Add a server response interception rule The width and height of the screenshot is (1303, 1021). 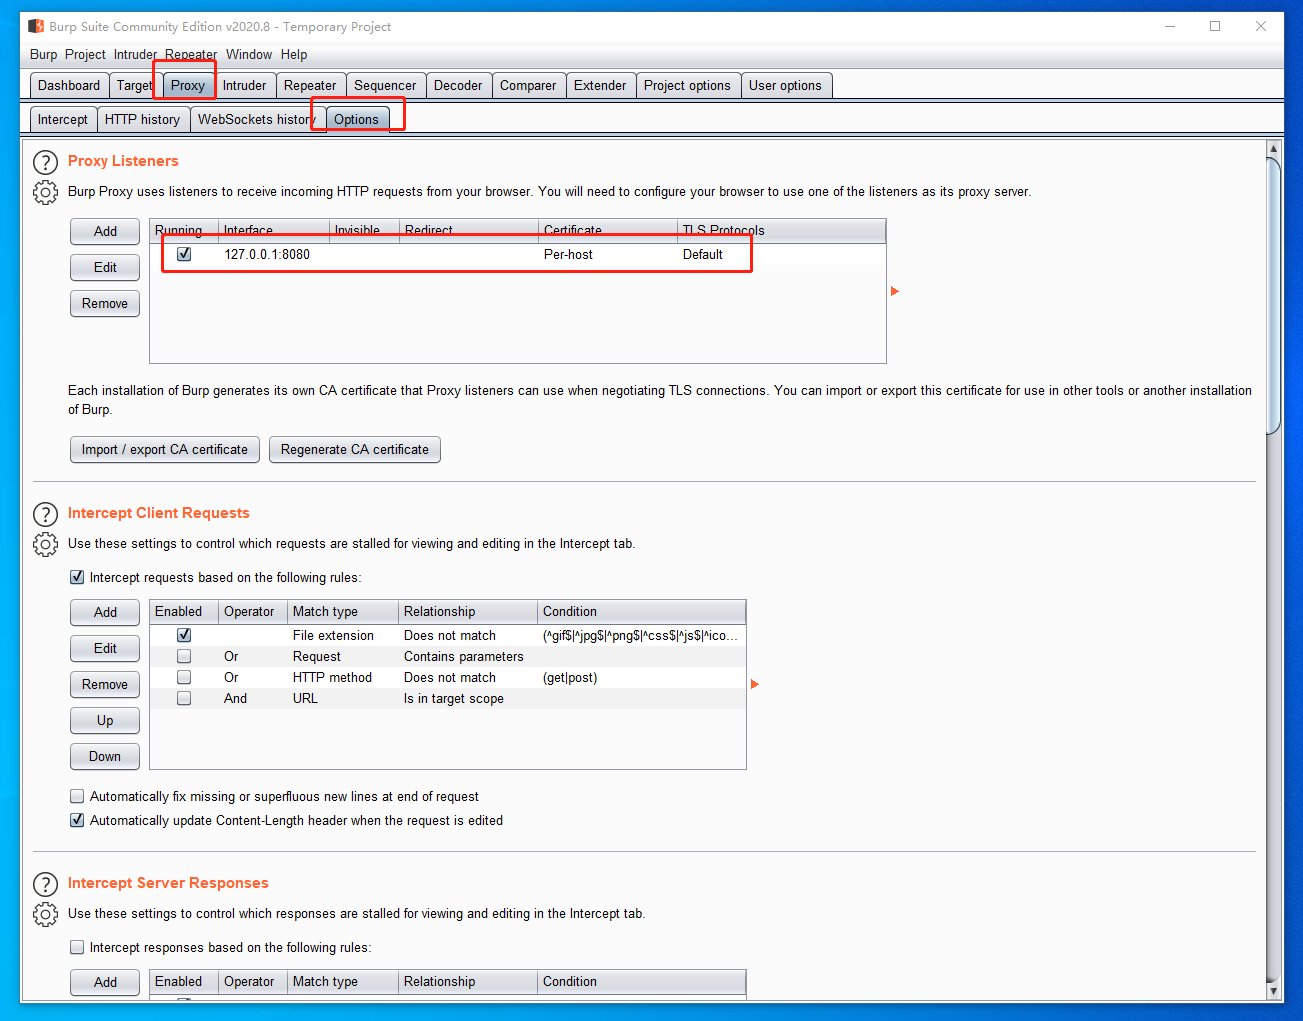(x=105, y=982)
